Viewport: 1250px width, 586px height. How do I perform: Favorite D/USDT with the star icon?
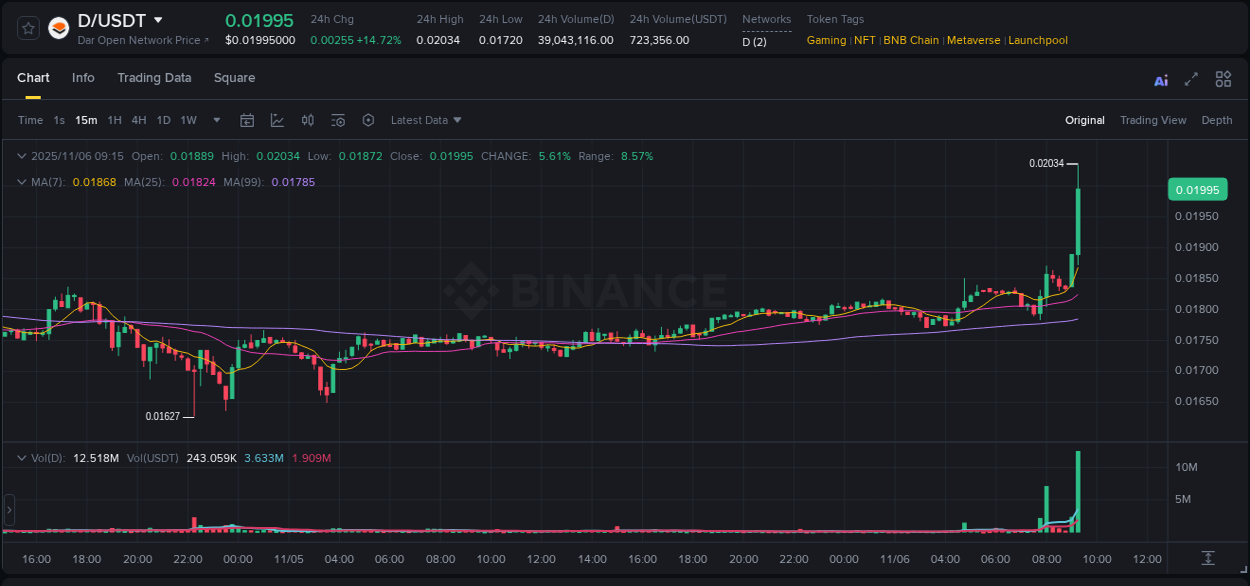click(27, 27)
